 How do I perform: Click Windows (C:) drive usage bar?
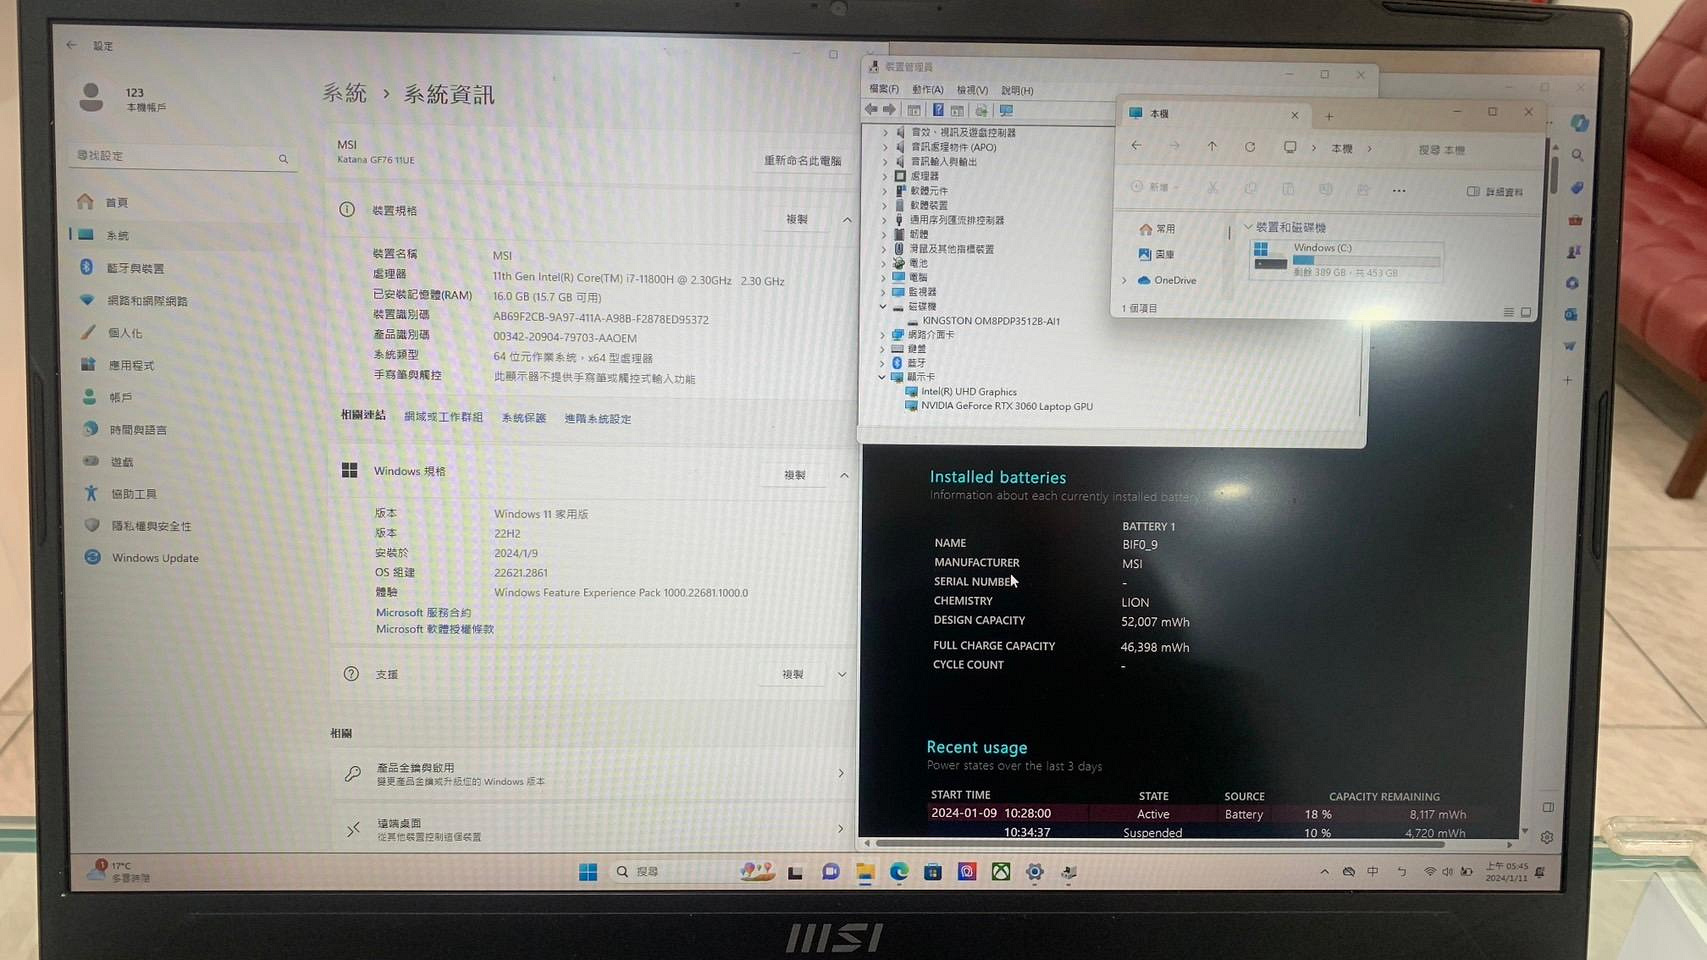pos(1366,260)
